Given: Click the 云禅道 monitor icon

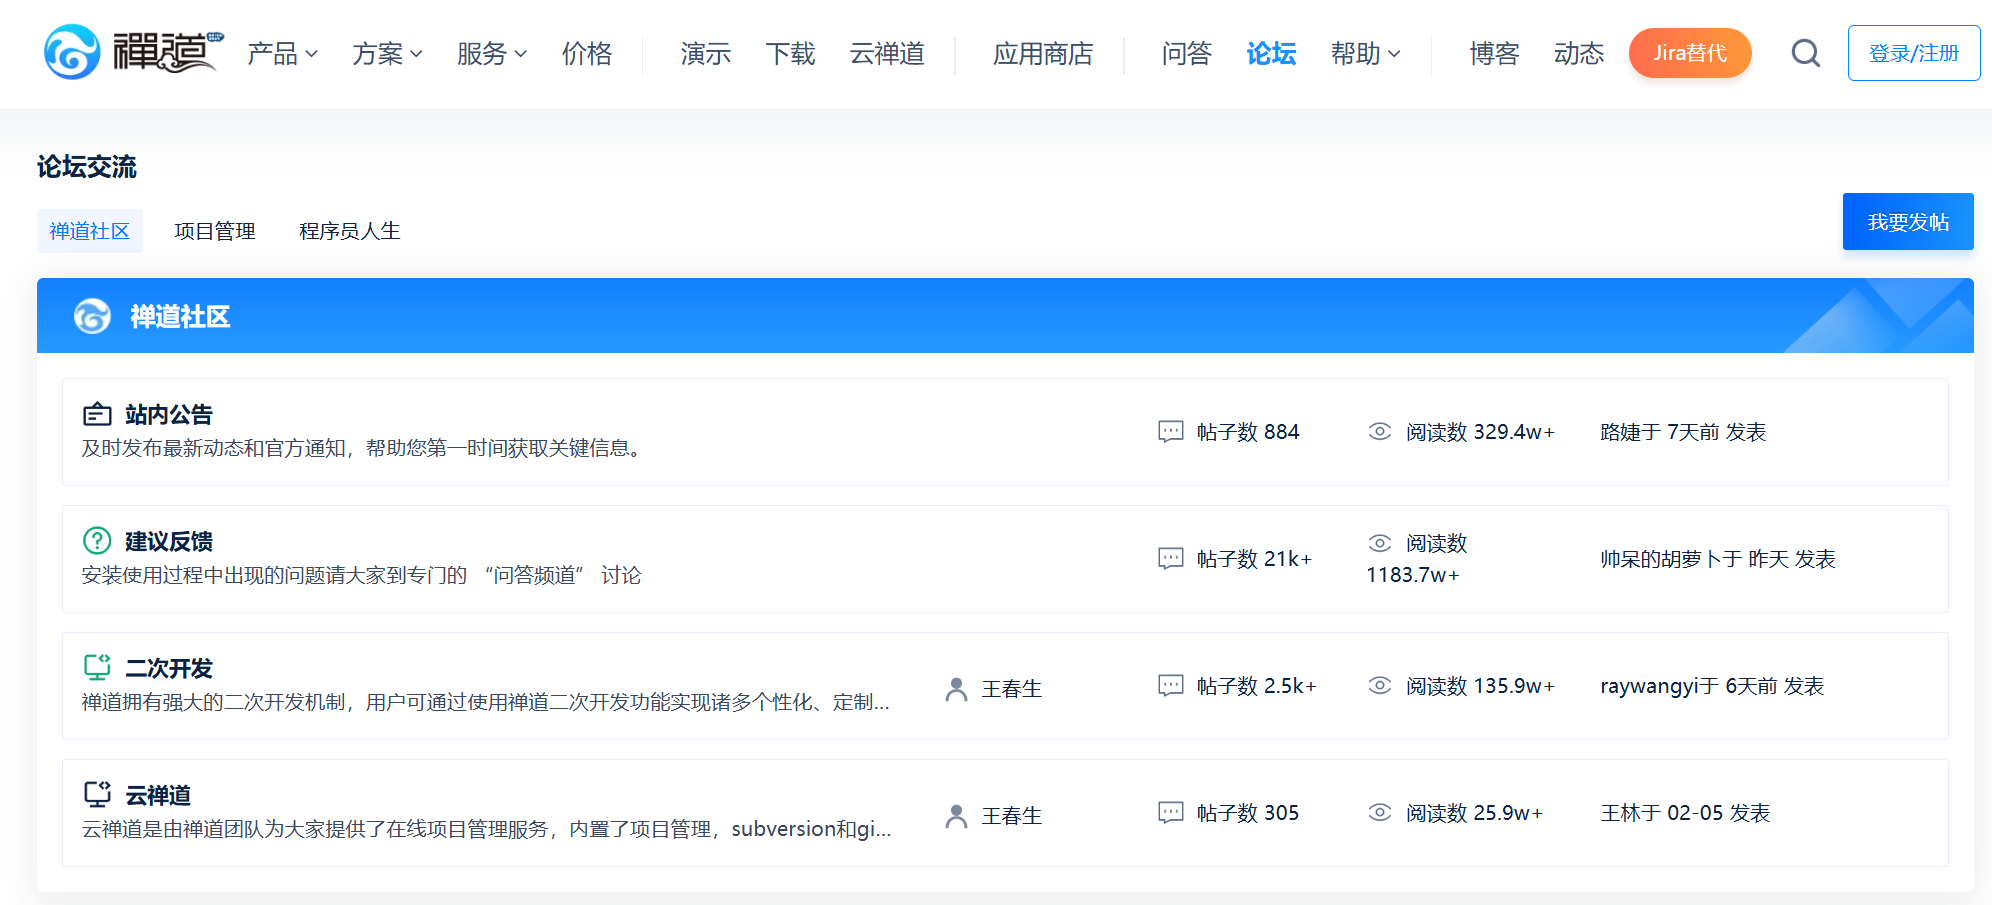Looking at the screenshot, I should [97, 794].
